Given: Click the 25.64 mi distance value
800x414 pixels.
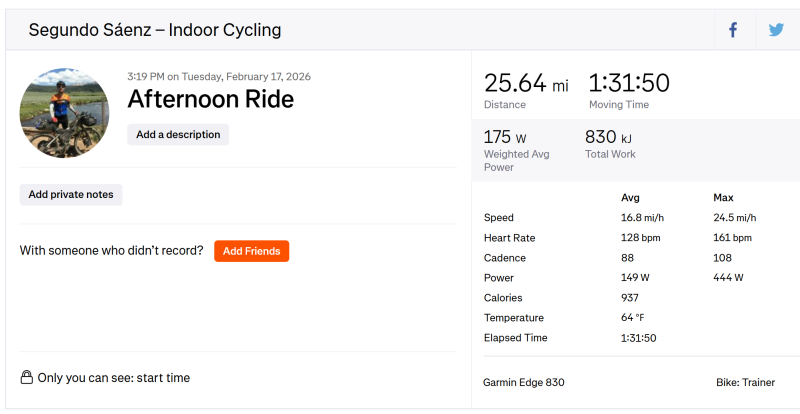Looking at the screenshot, I should click(x=526, y=83).
